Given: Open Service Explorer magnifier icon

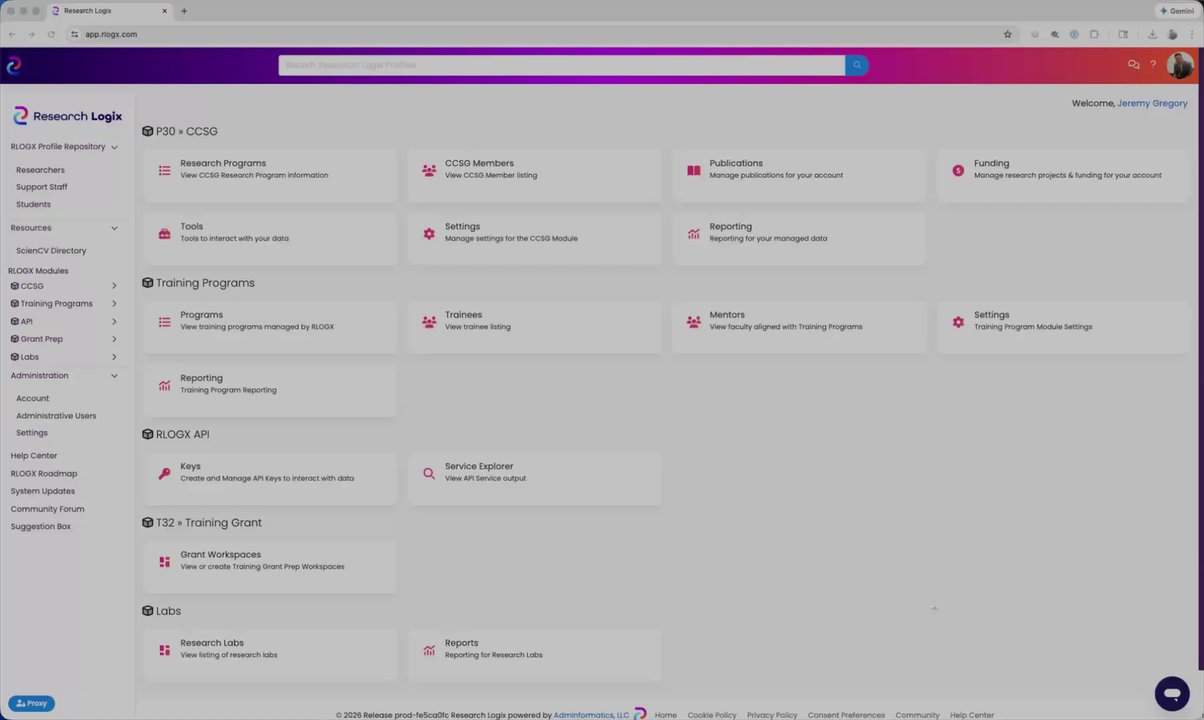Looking at the screenshot, I should pos(429,473).
